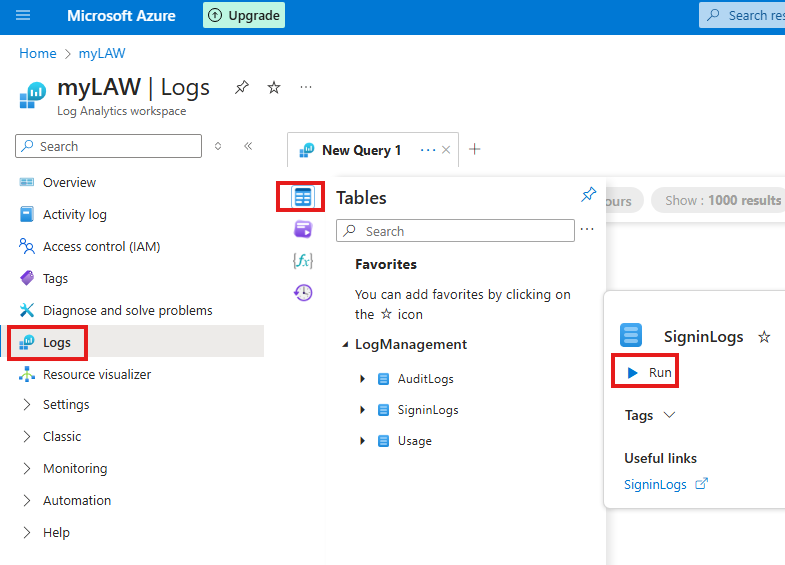Open SigninLogs documentation link
This screenshot has width=785, height=565.
pyautogui.click(x=665, y=484)
